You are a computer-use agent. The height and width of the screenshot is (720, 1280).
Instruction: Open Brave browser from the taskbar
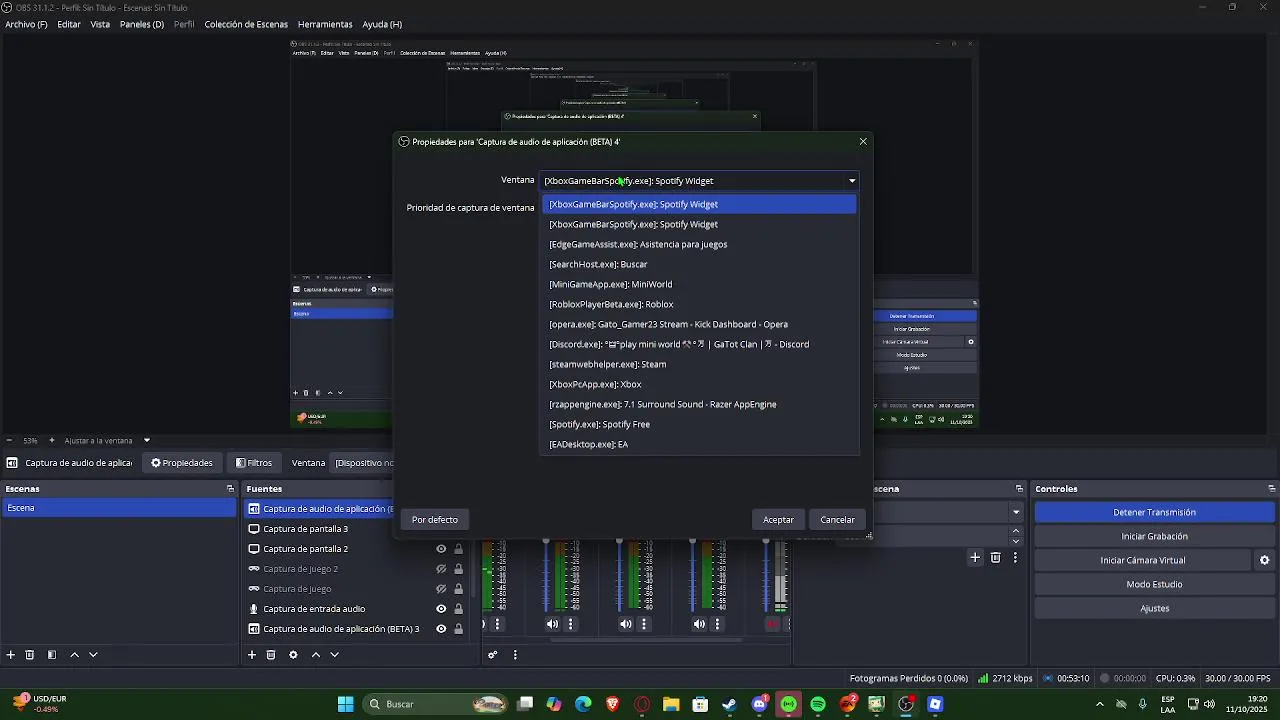click(613, 704)
